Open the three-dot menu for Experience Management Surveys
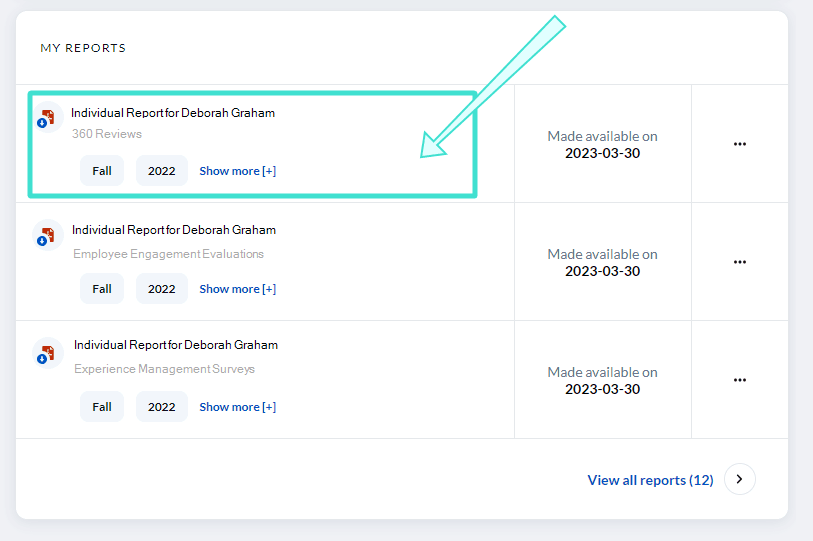The image size is (813, 541). coord(739,380)
